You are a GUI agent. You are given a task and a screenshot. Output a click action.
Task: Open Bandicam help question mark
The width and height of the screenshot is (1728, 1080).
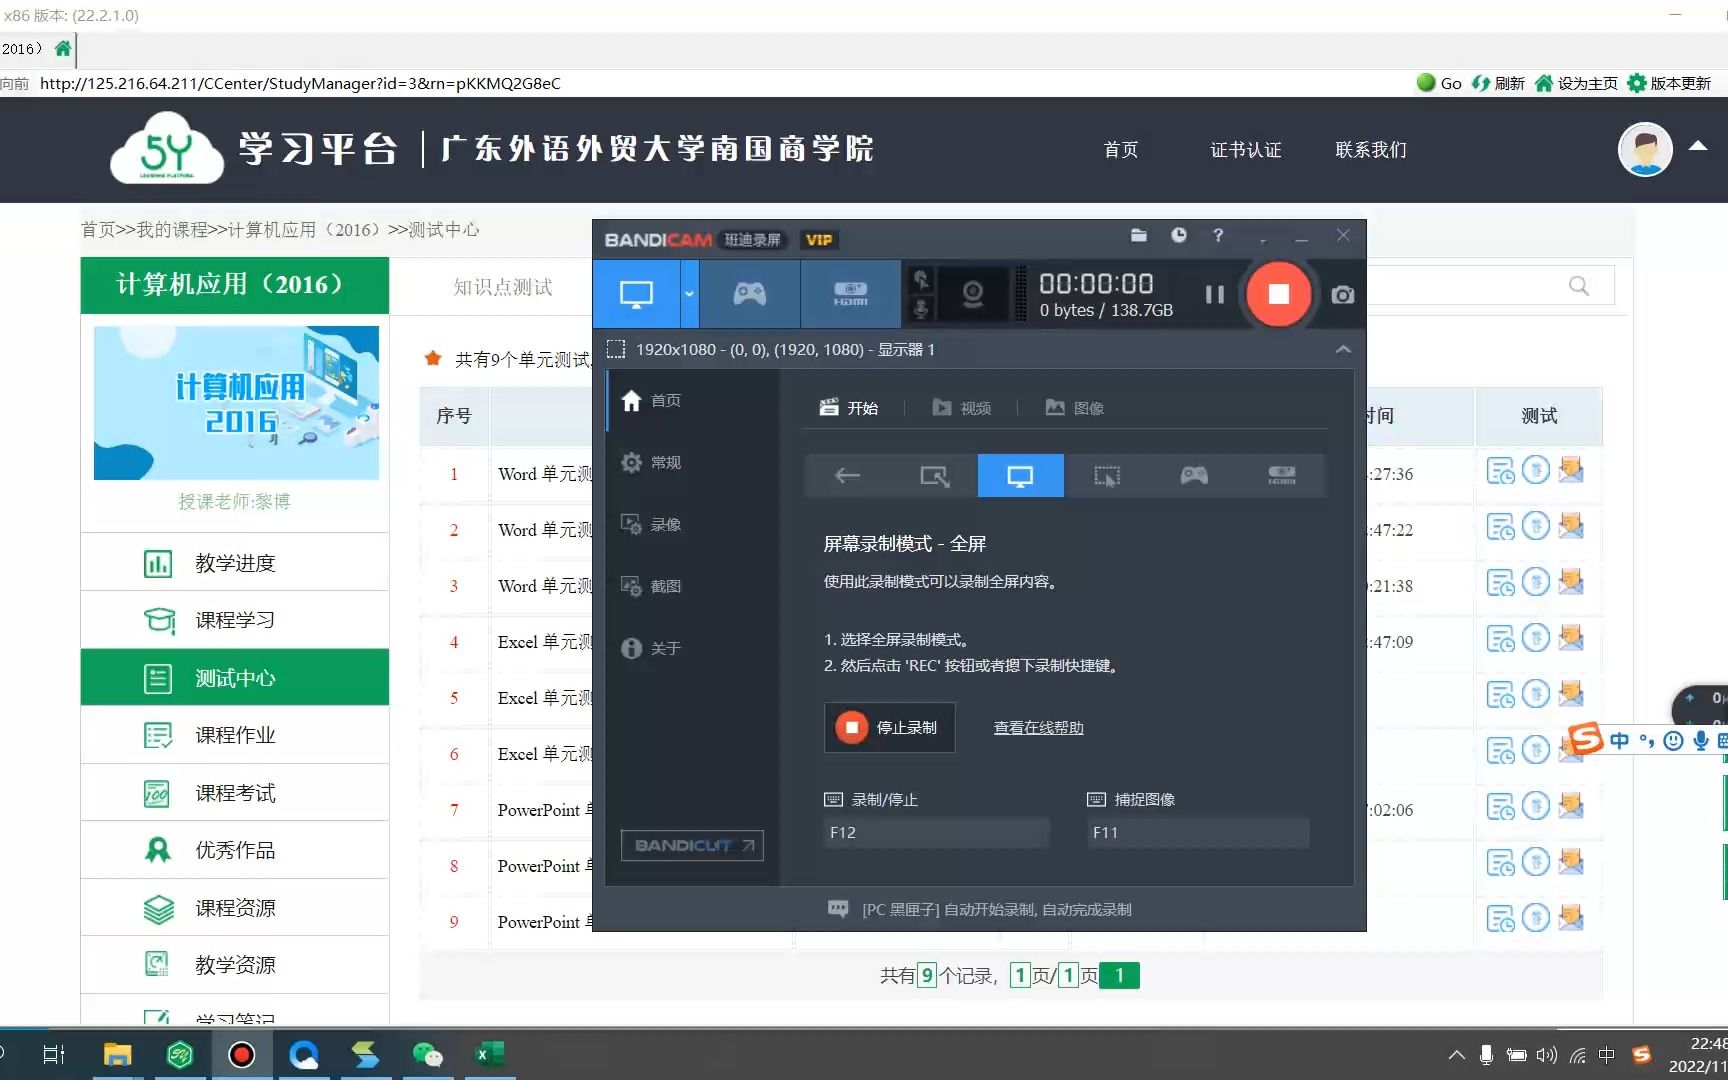[x=1218, y=235]
